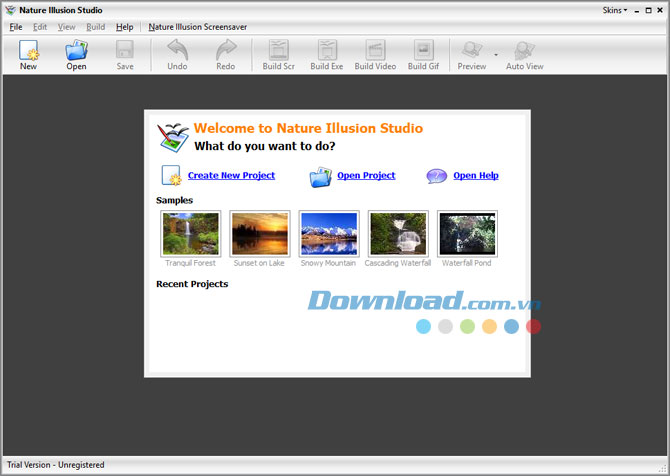Click the Redo arrow icon
Image resolution: width=670 pixels, height=476 pixels.
click(226, 50)
